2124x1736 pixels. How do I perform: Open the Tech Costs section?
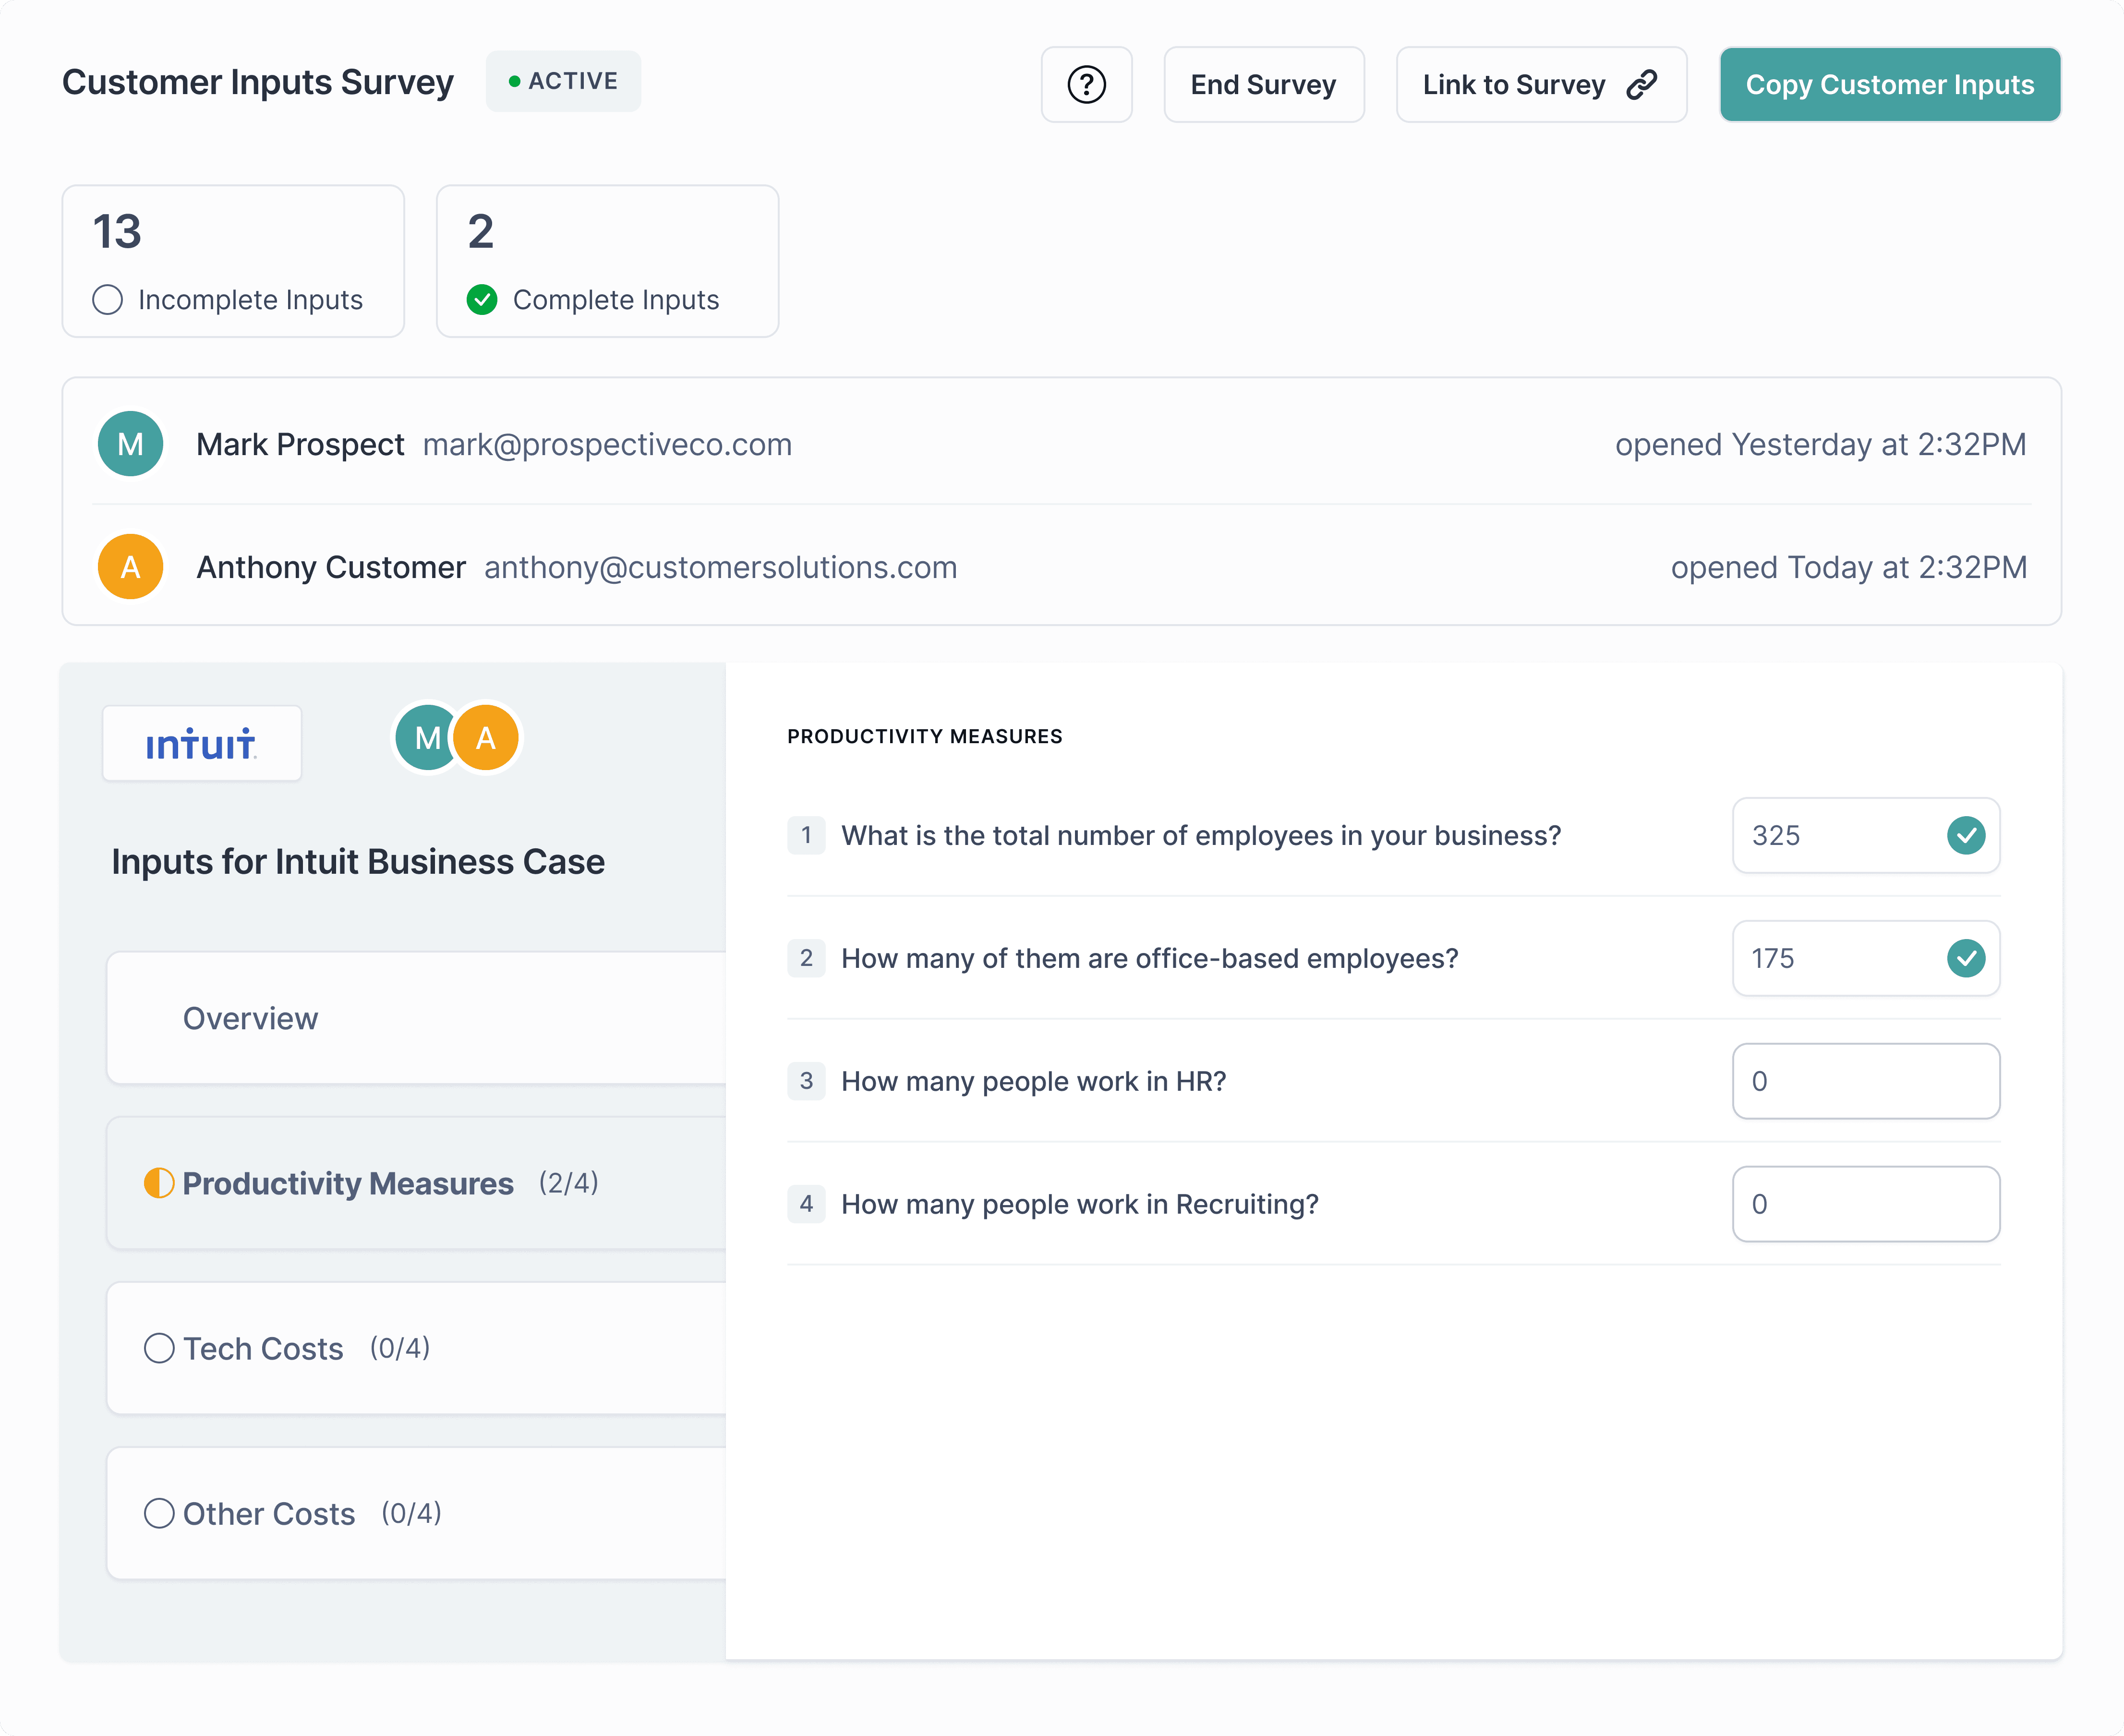263,1348
